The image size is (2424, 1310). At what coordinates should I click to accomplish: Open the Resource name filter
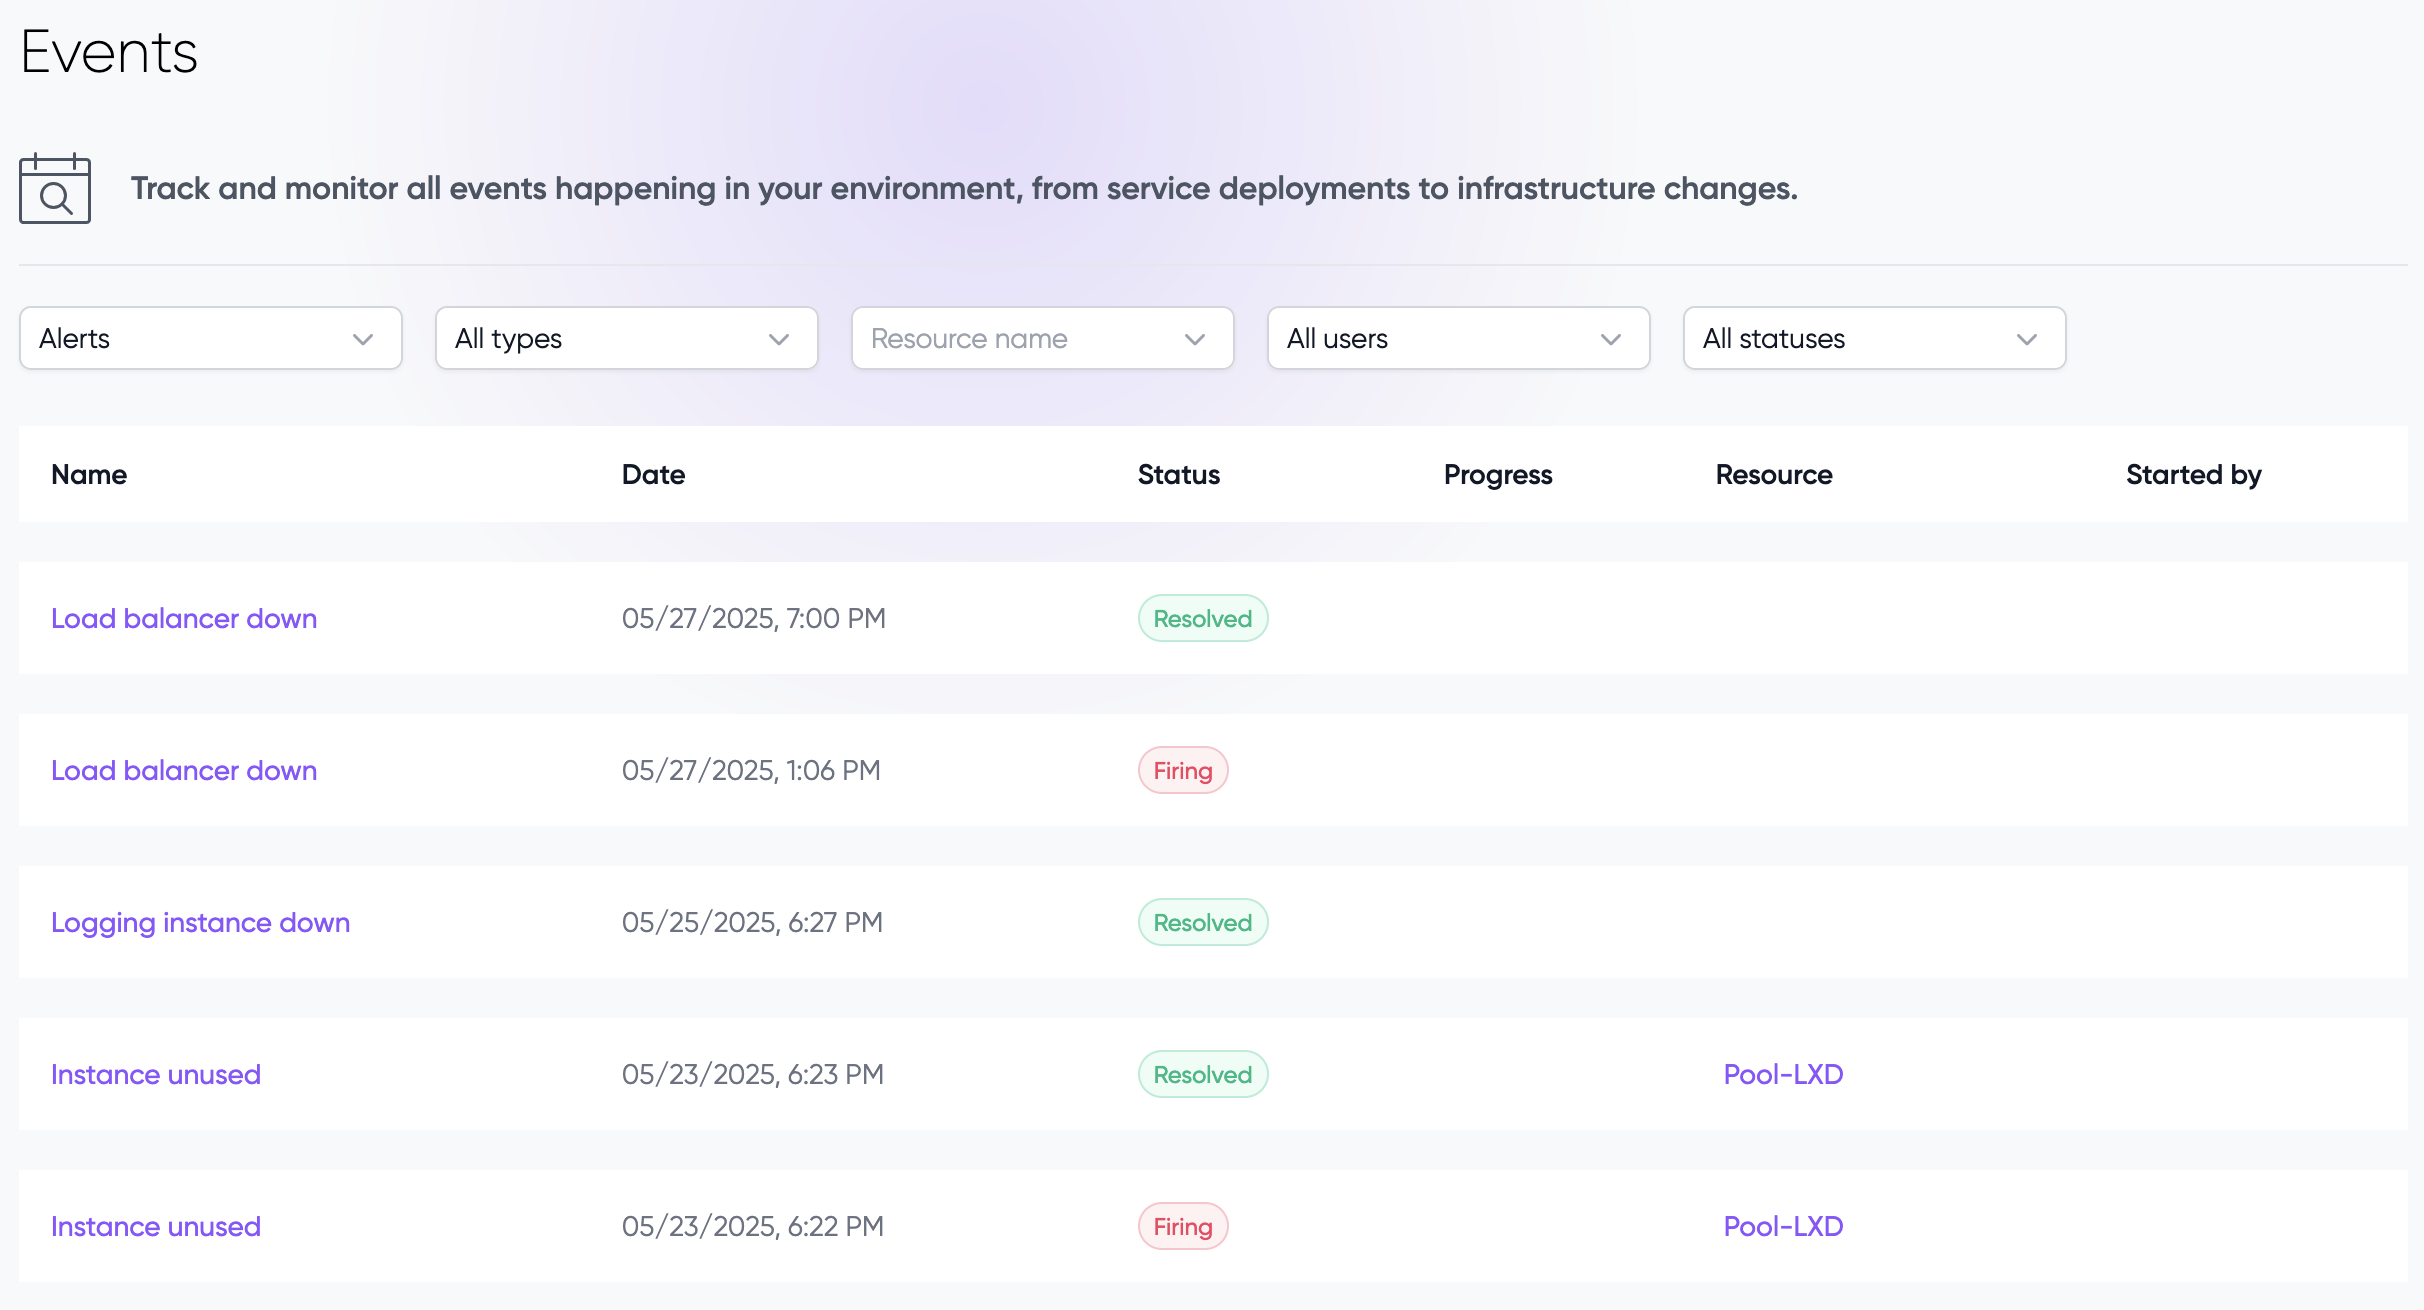[x=1042, y=339]
